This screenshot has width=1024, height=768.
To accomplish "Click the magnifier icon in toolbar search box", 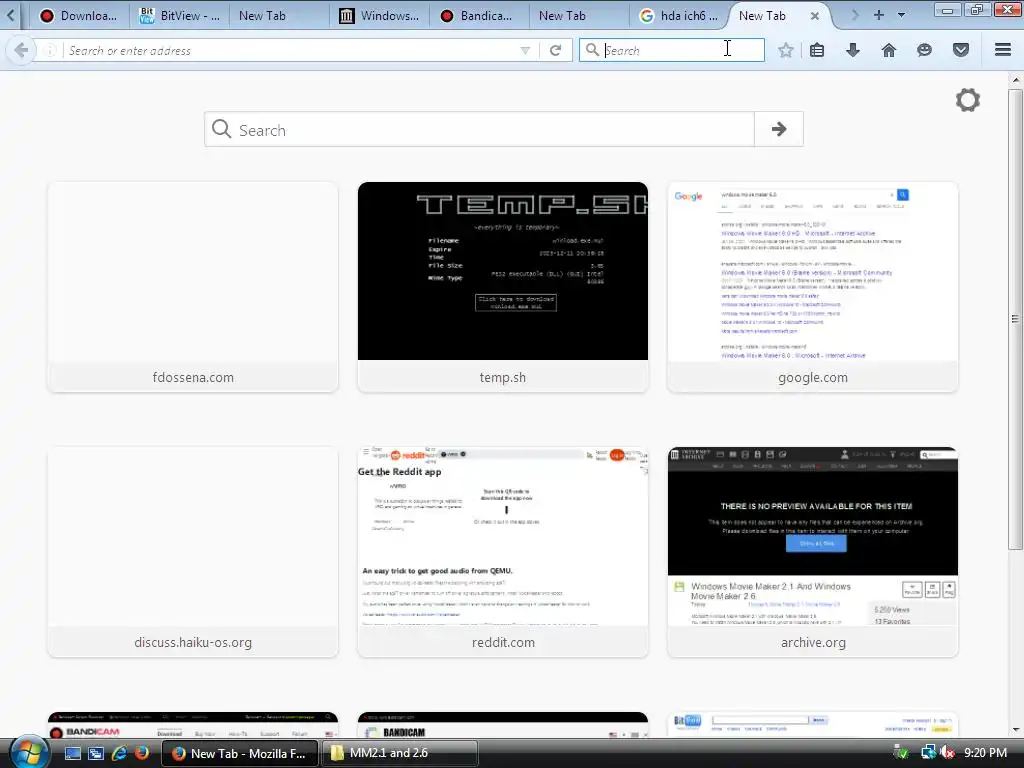I will 592,50.
